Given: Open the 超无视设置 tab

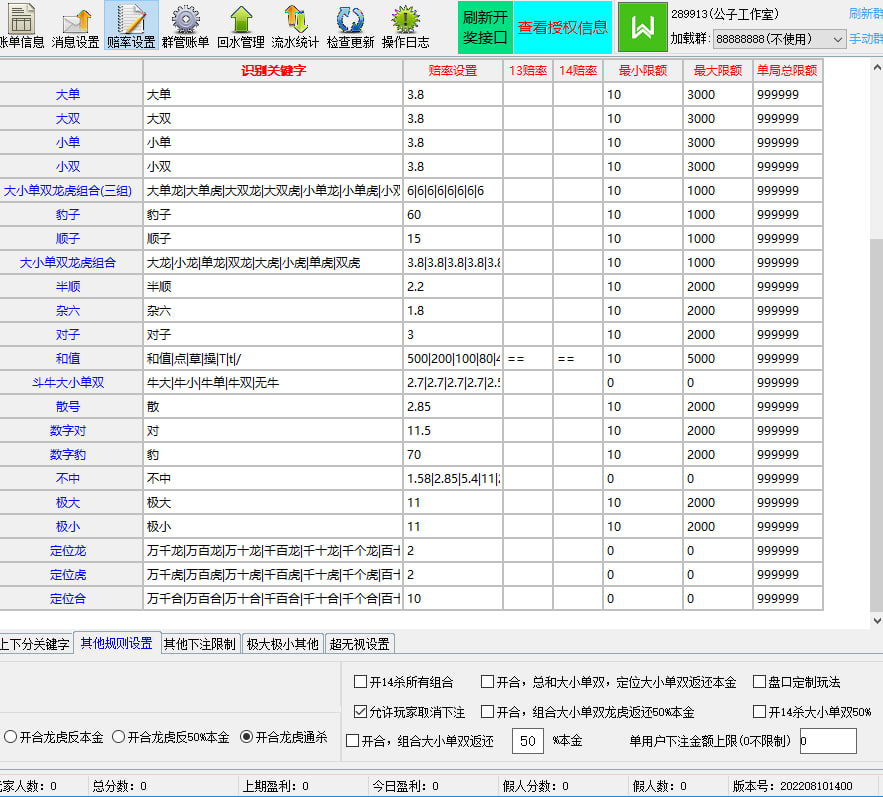Looking at the screenshot, I should tap(360, 644).
